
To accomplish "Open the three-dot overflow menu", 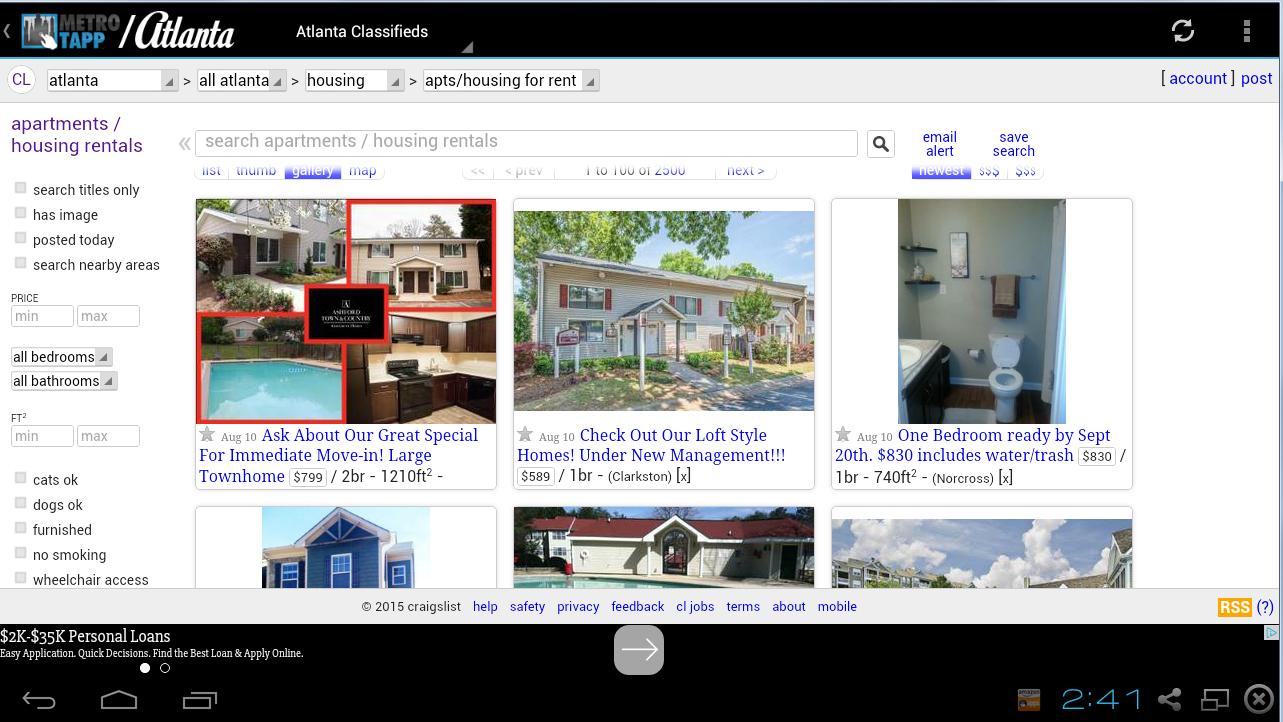I will [1247, 31].
